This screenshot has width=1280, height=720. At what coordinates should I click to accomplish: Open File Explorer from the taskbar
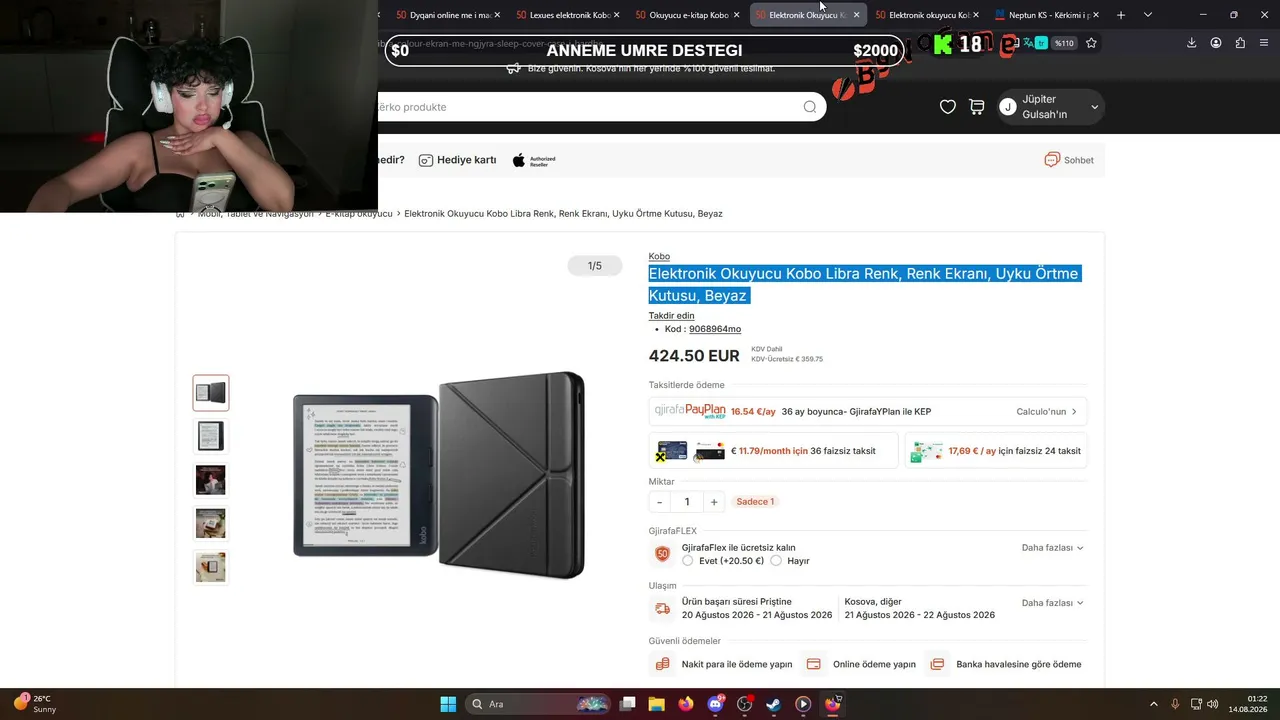(656, 704)
